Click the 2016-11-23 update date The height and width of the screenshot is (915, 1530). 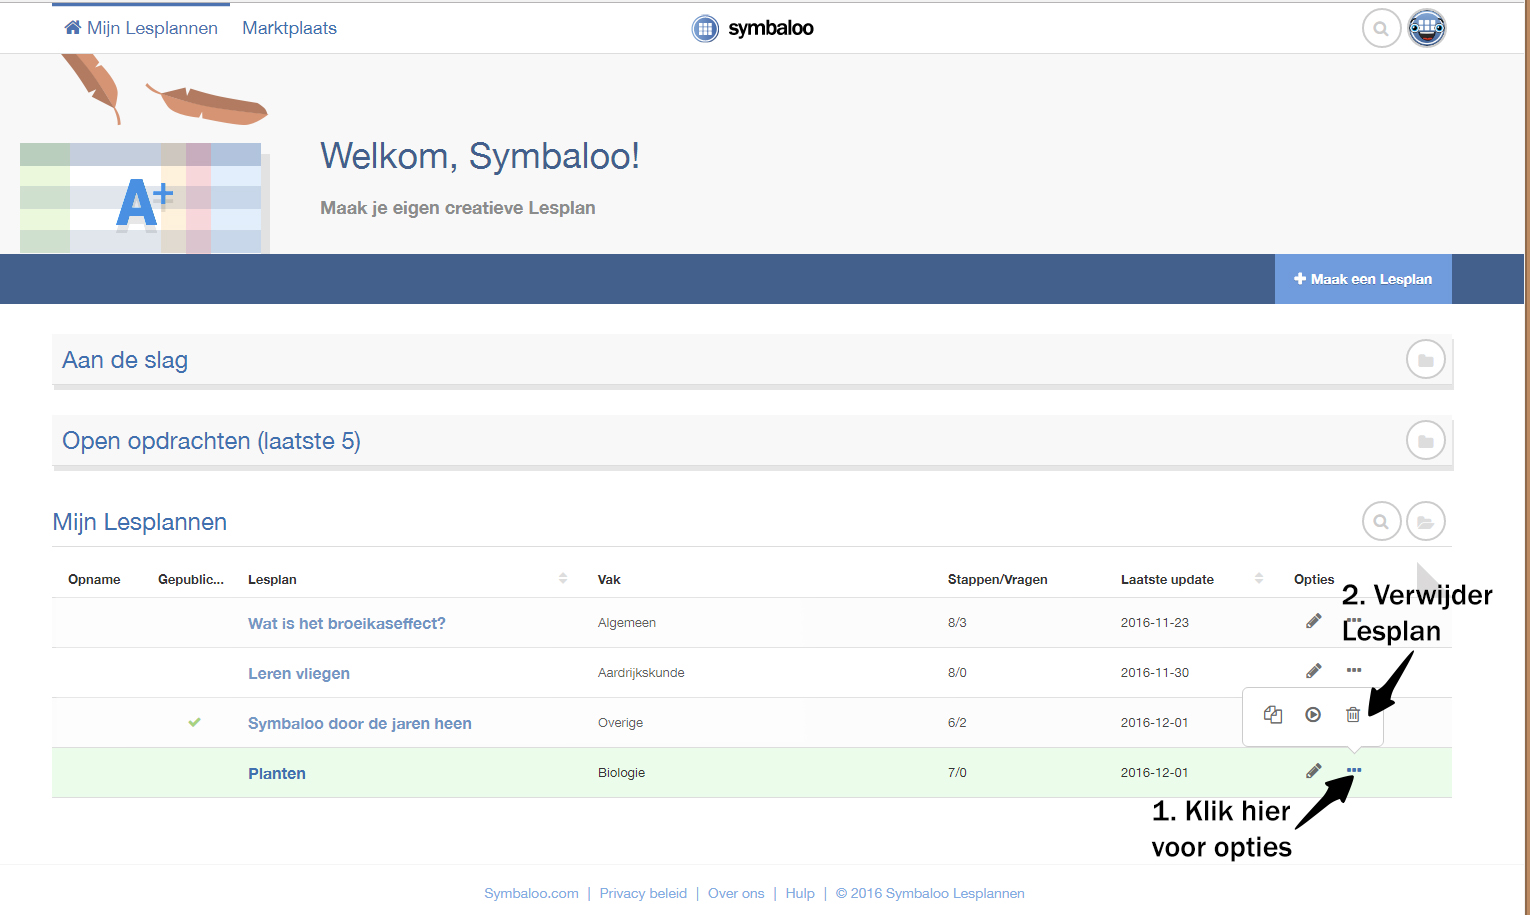click(1155, 622)
